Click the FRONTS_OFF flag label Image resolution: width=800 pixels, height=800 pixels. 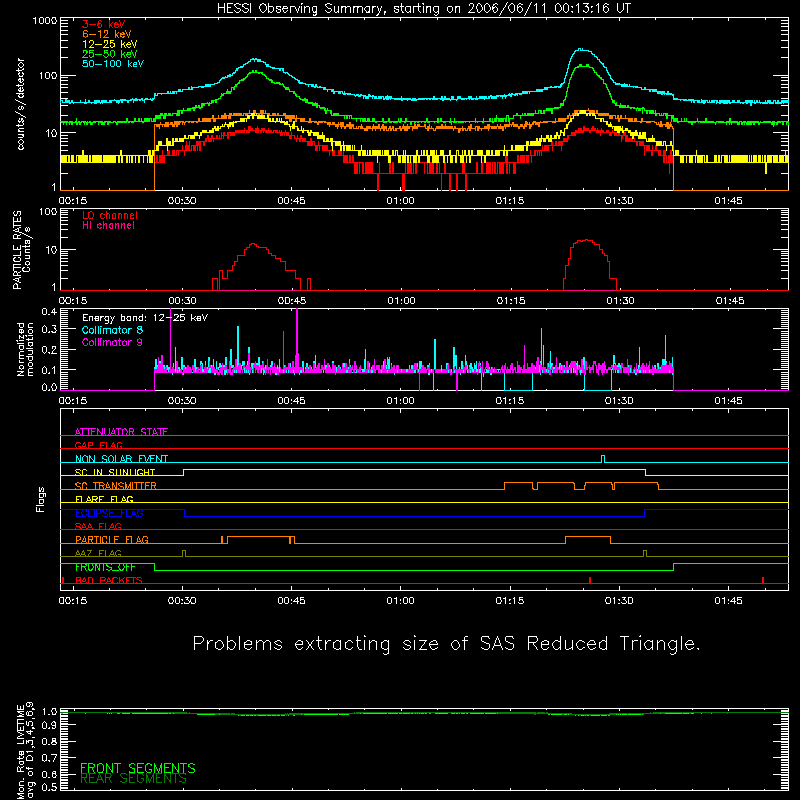point(105,567)
